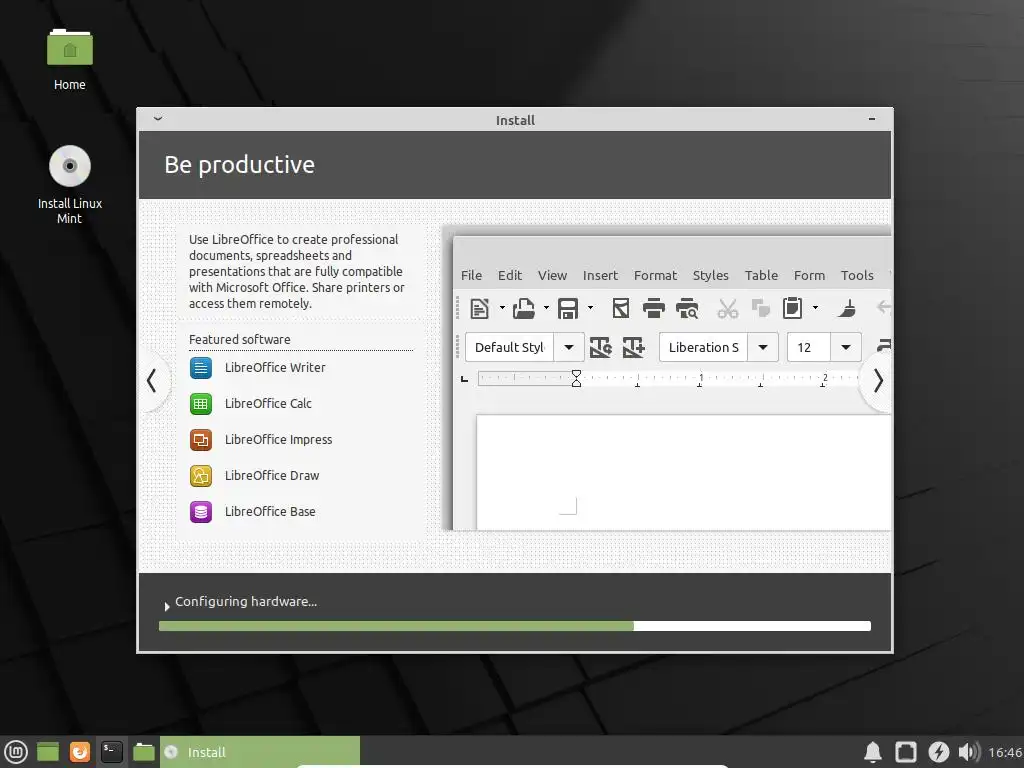
Task: Click Clone Formatting brush icon
Action: [847, 308]
